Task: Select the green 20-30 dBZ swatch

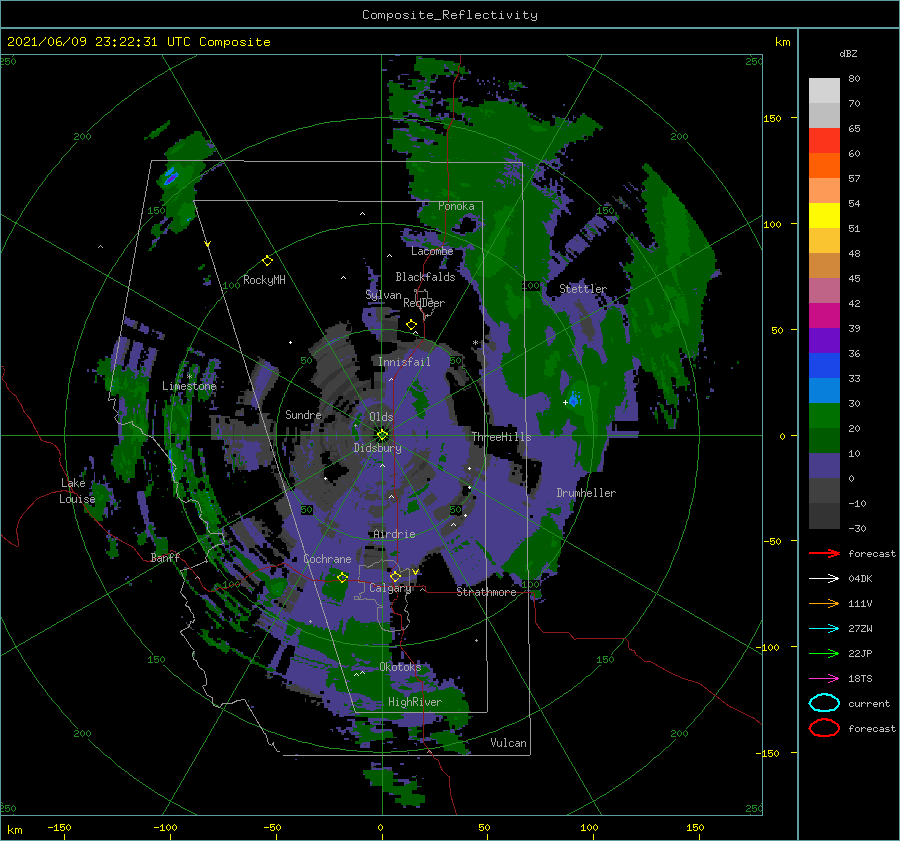Action: click(824, 415)
